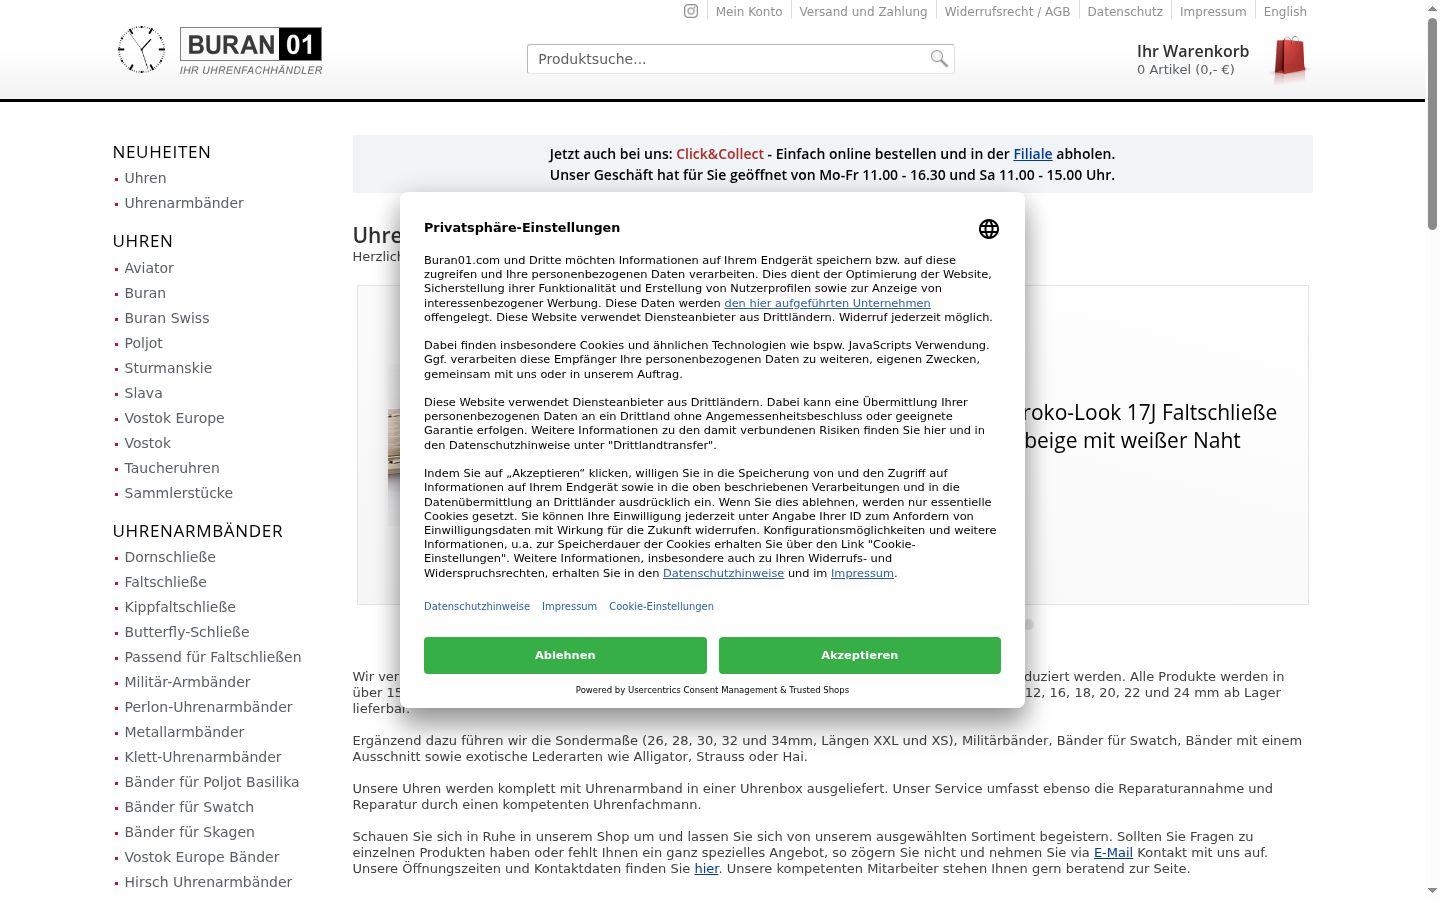Click the NEUHEITEN sidebar heading

pos(162,152)
